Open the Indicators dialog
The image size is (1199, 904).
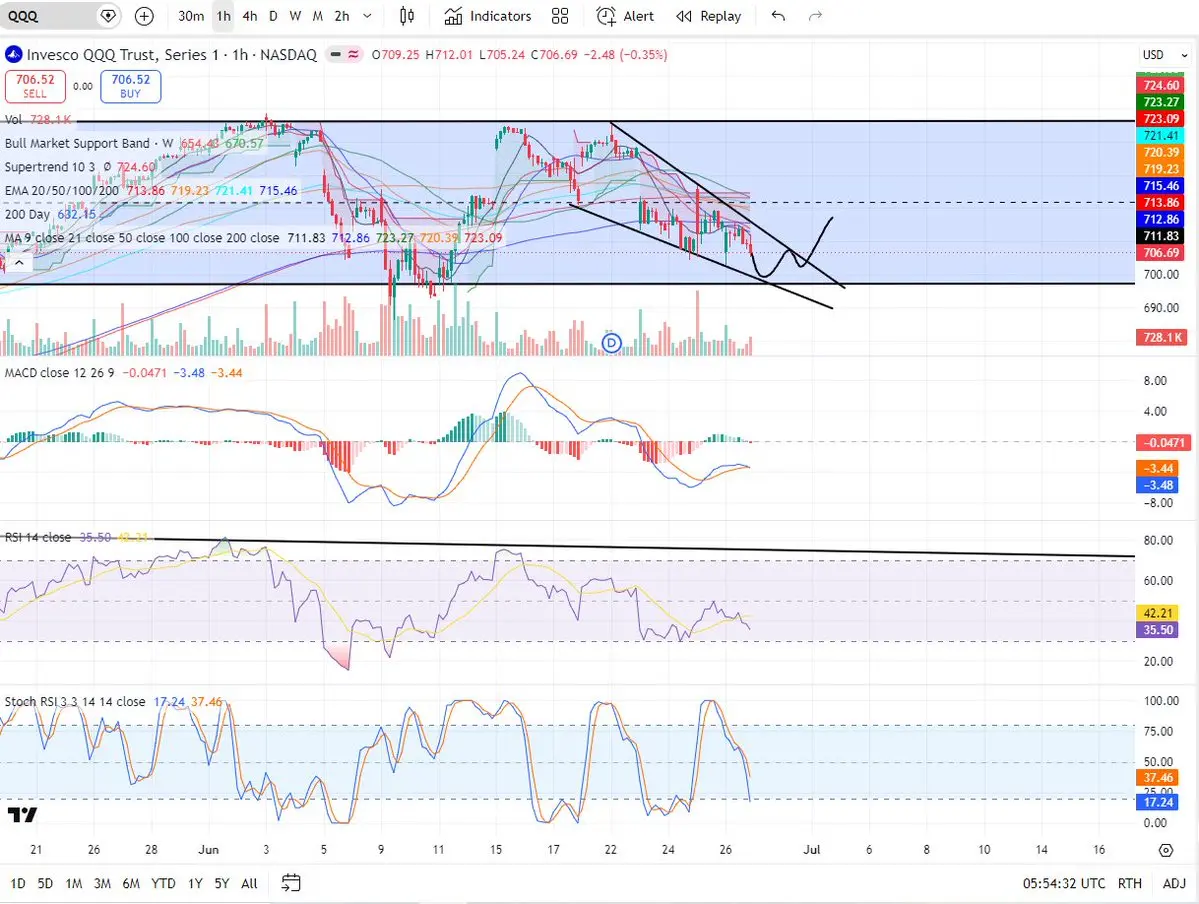click(488, 16)
